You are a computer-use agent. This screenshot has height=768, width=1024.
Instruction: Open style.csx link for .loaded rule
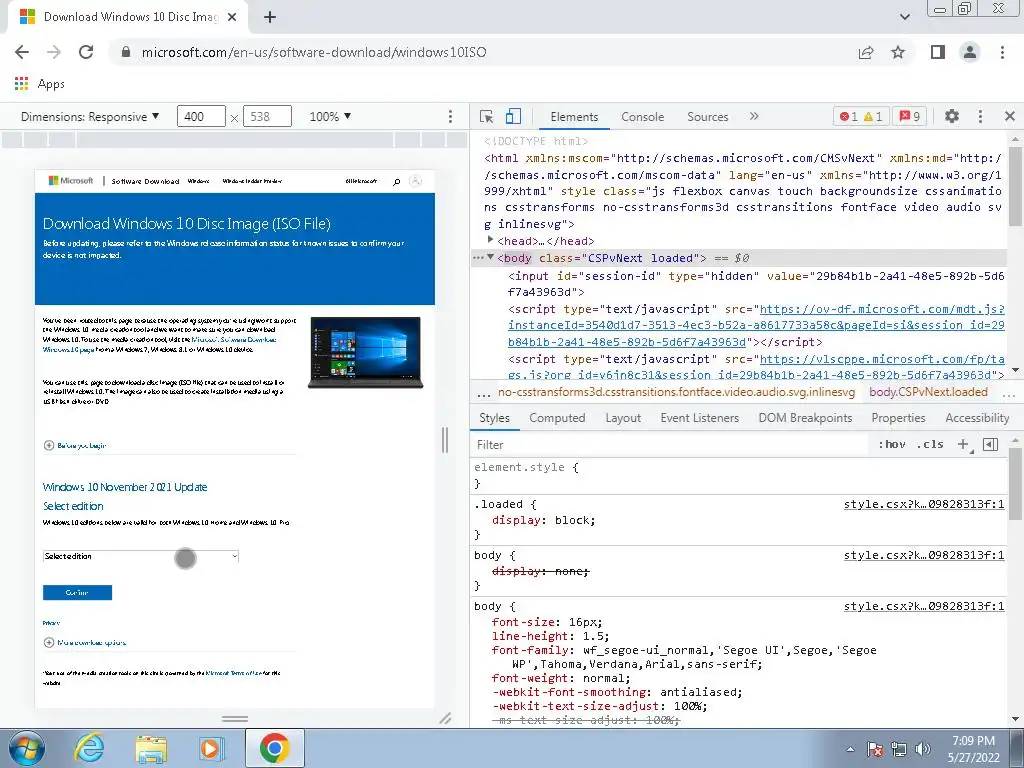pos(924,504)
